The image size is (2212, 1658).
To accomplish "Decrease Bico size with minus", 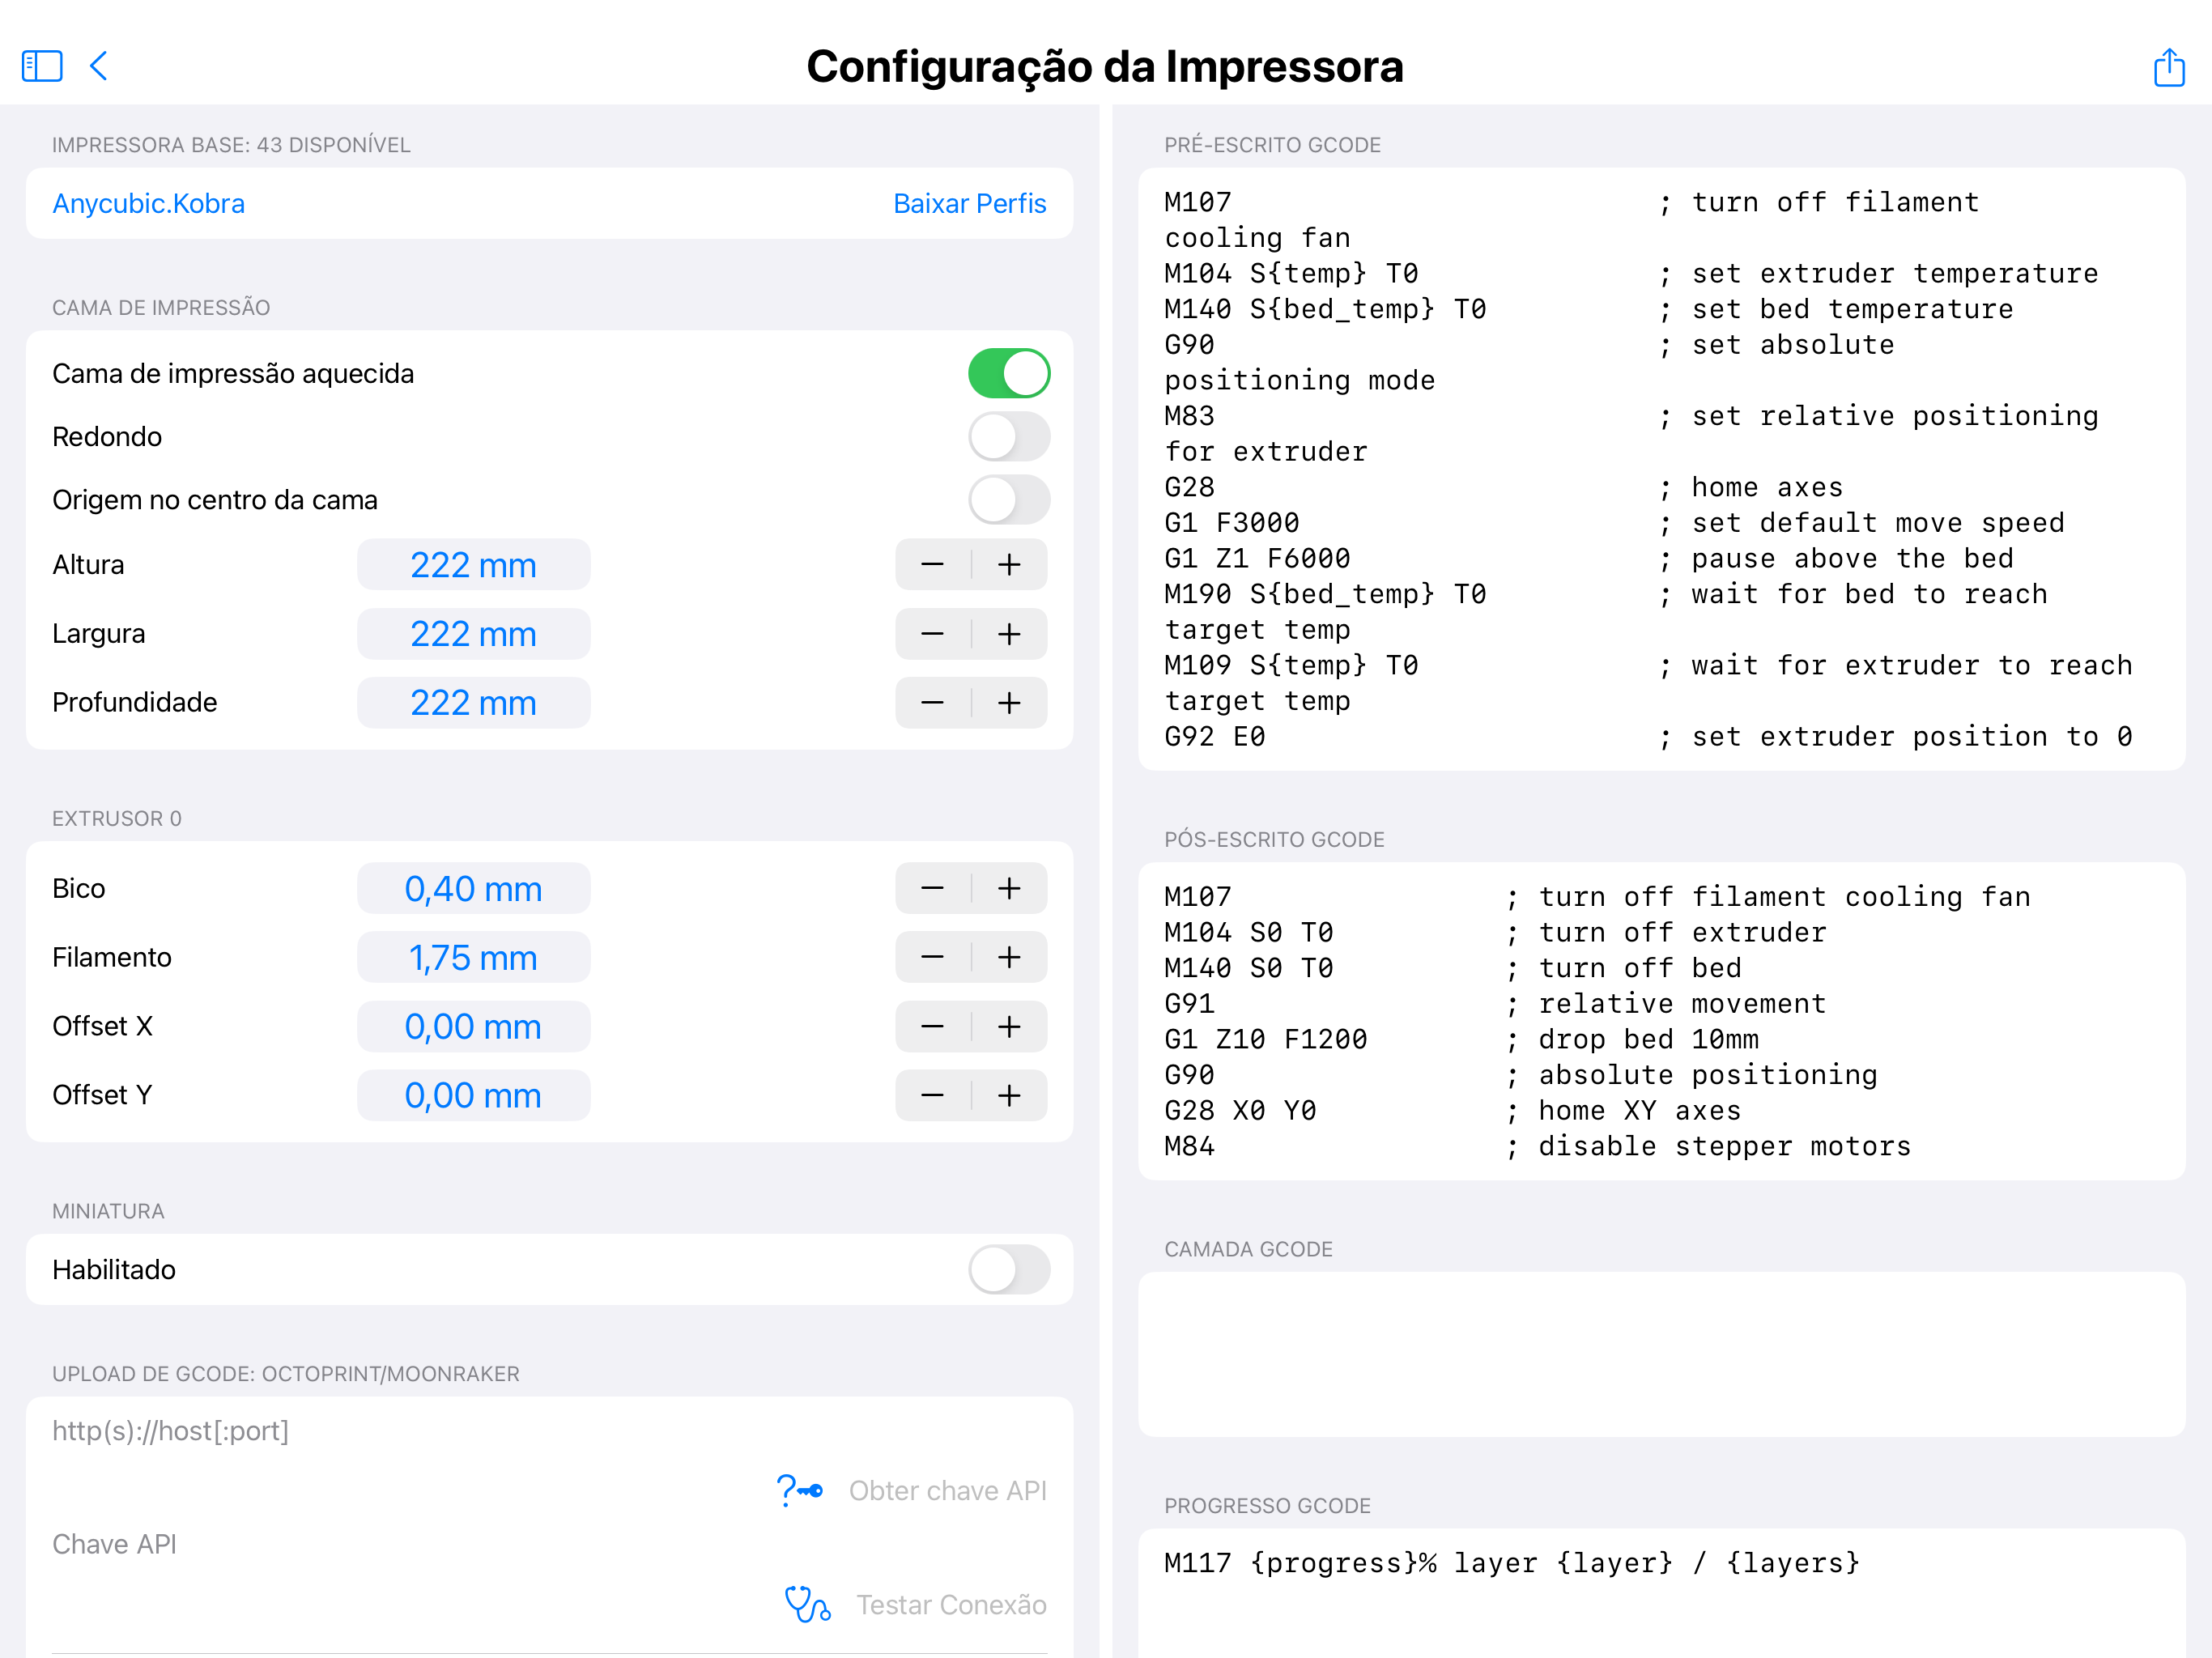I will (x=932, y=888).
